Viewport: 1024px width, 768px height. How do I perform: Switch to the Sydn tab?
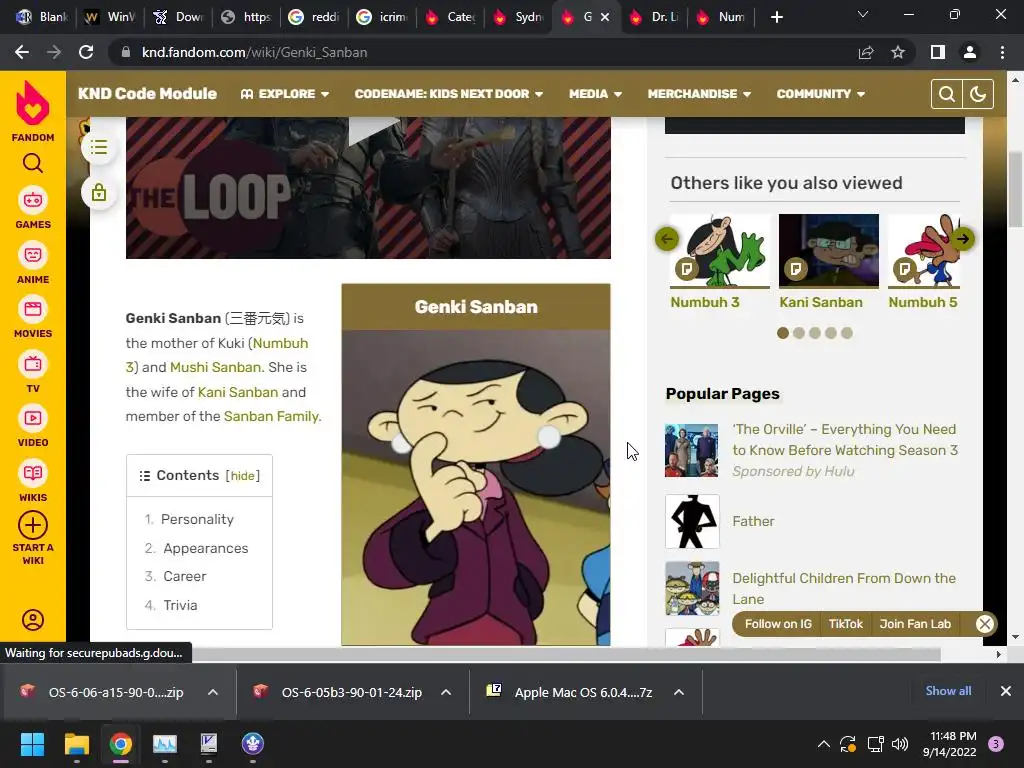click(518, 17)
